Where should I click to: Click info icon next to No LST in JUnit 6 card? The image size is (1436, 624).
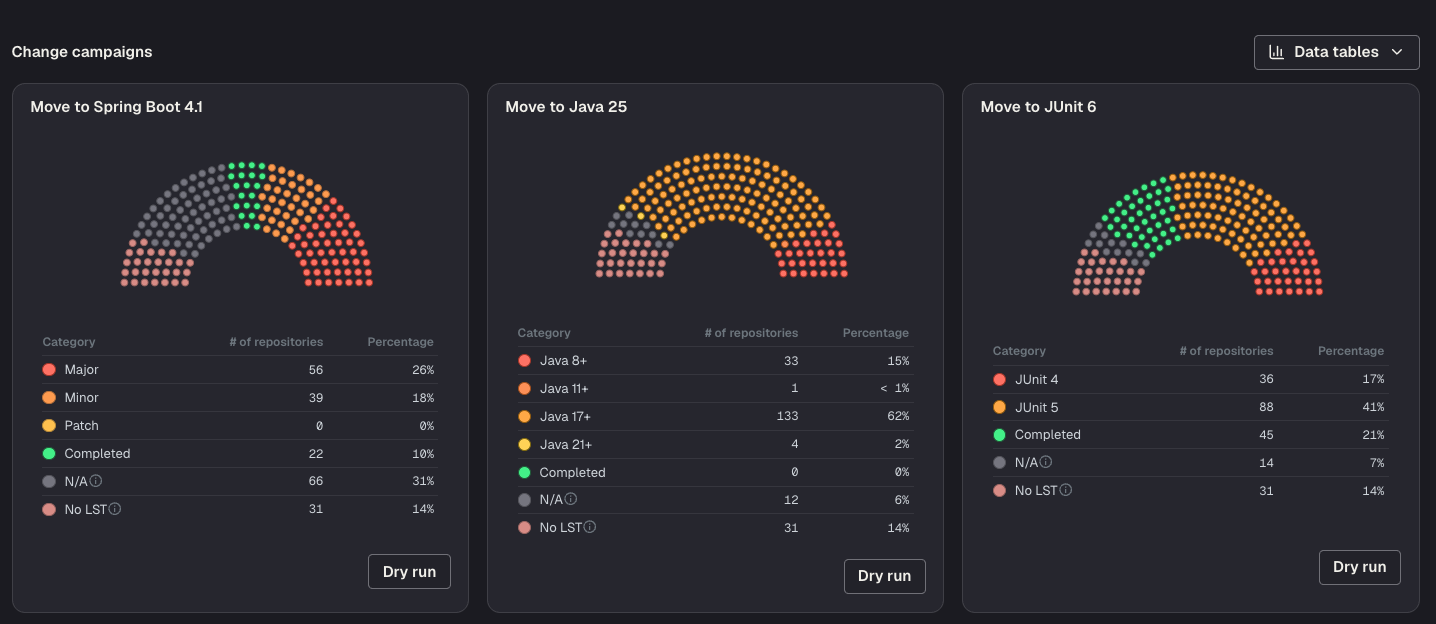[x=1065, y=490]
